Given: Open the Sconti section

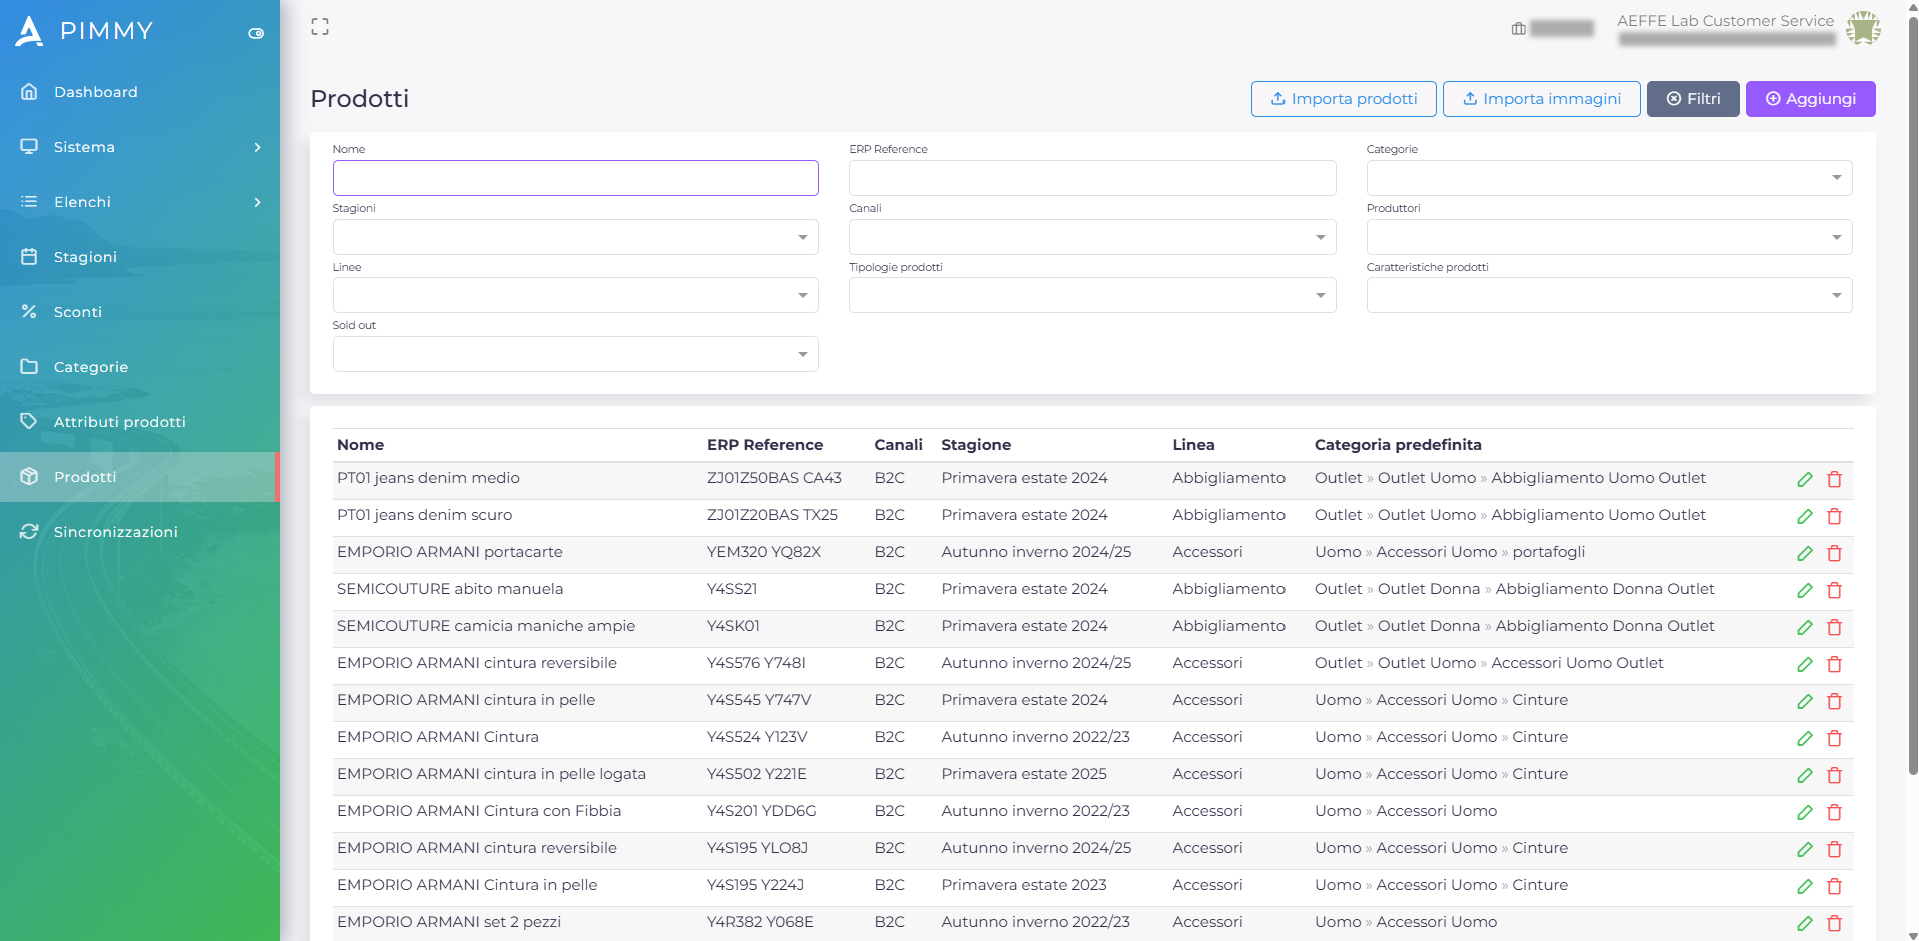Looking at the screenshot, I should [x=140, y=312].
